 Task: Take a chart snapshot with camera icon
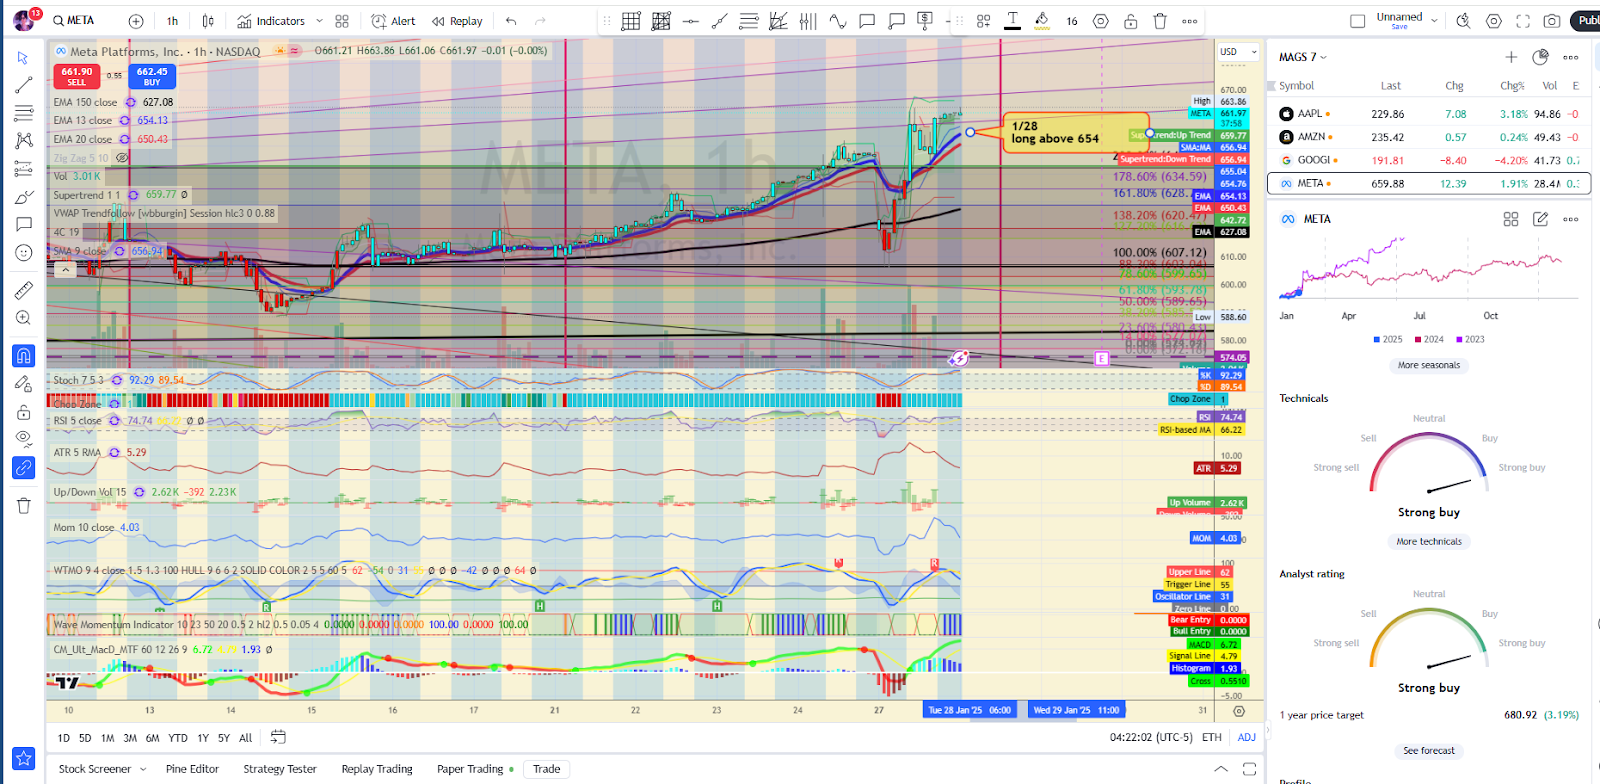pyautogui.click(x=1552, y=21)
